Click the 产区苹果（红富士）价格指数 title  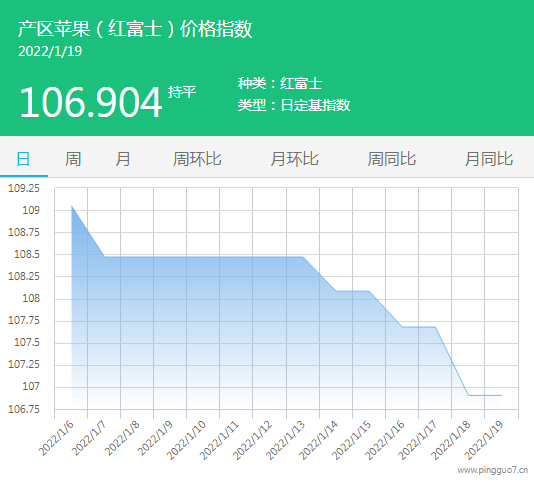(x=135, y=29)
